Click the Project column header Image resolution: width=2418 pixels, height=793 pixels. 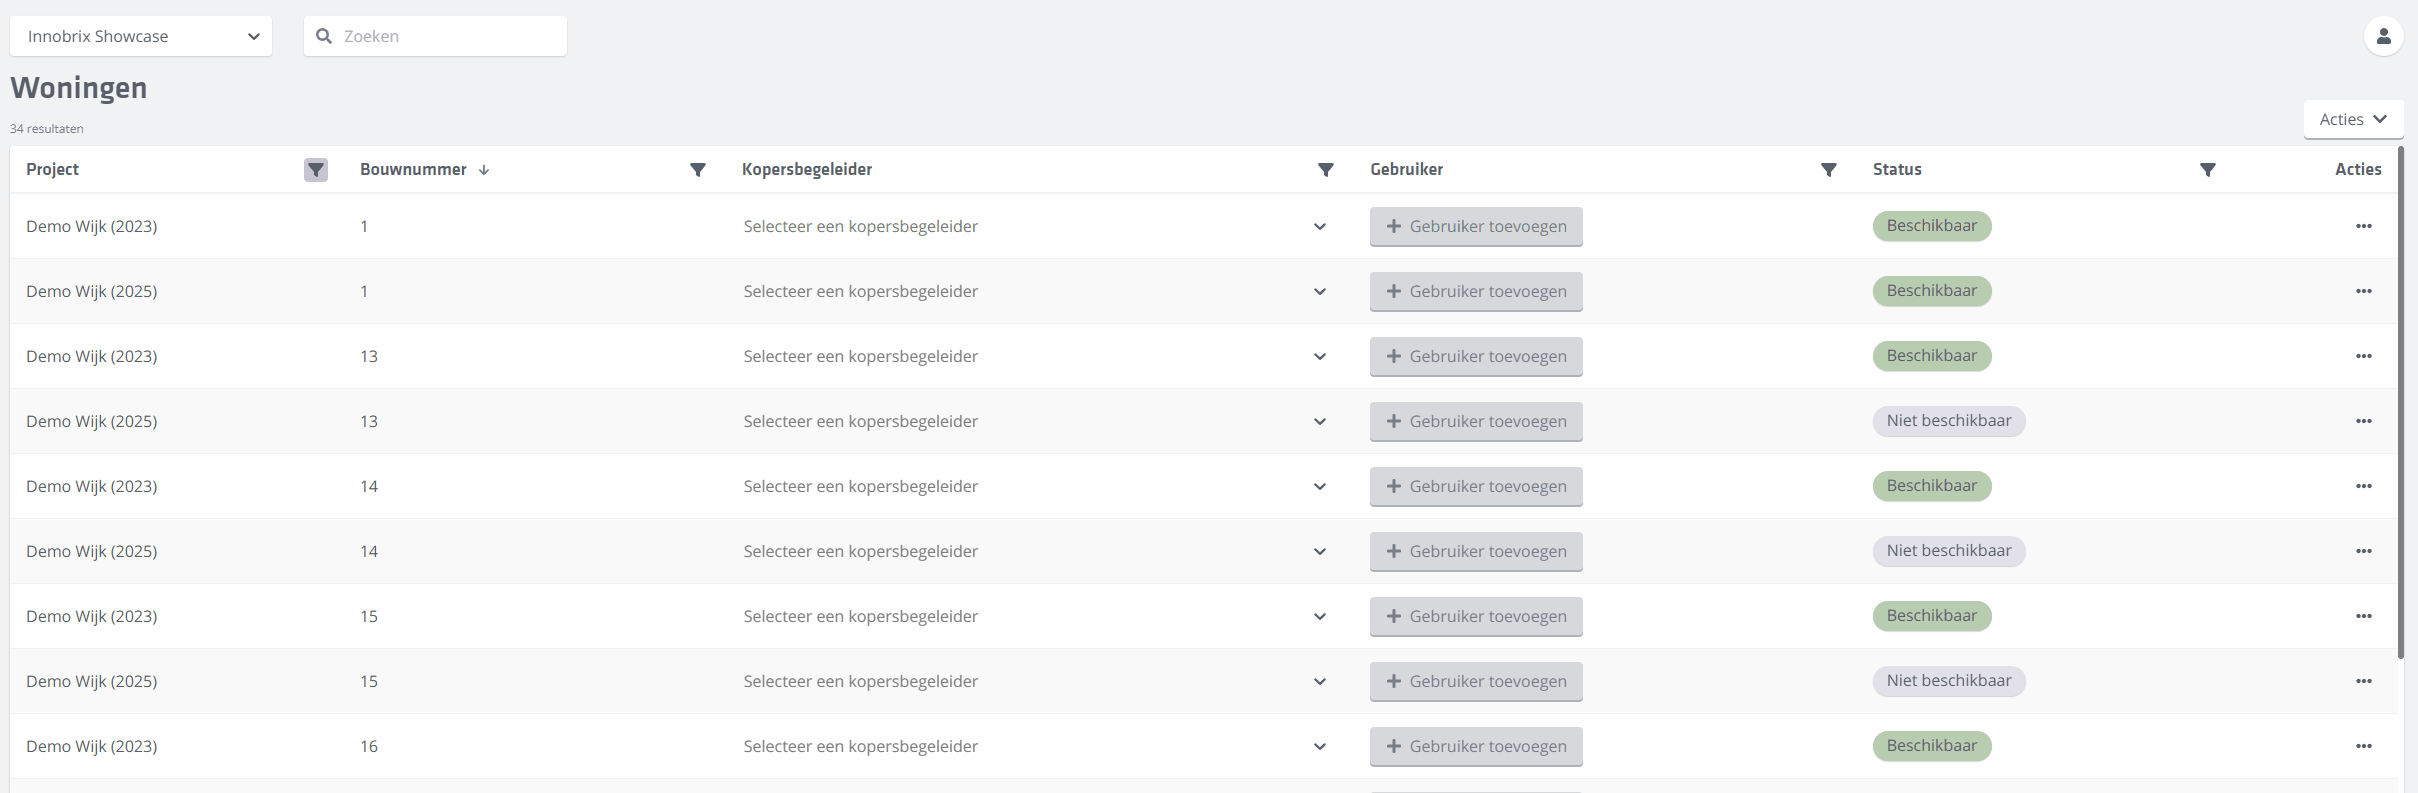[53, 170]
